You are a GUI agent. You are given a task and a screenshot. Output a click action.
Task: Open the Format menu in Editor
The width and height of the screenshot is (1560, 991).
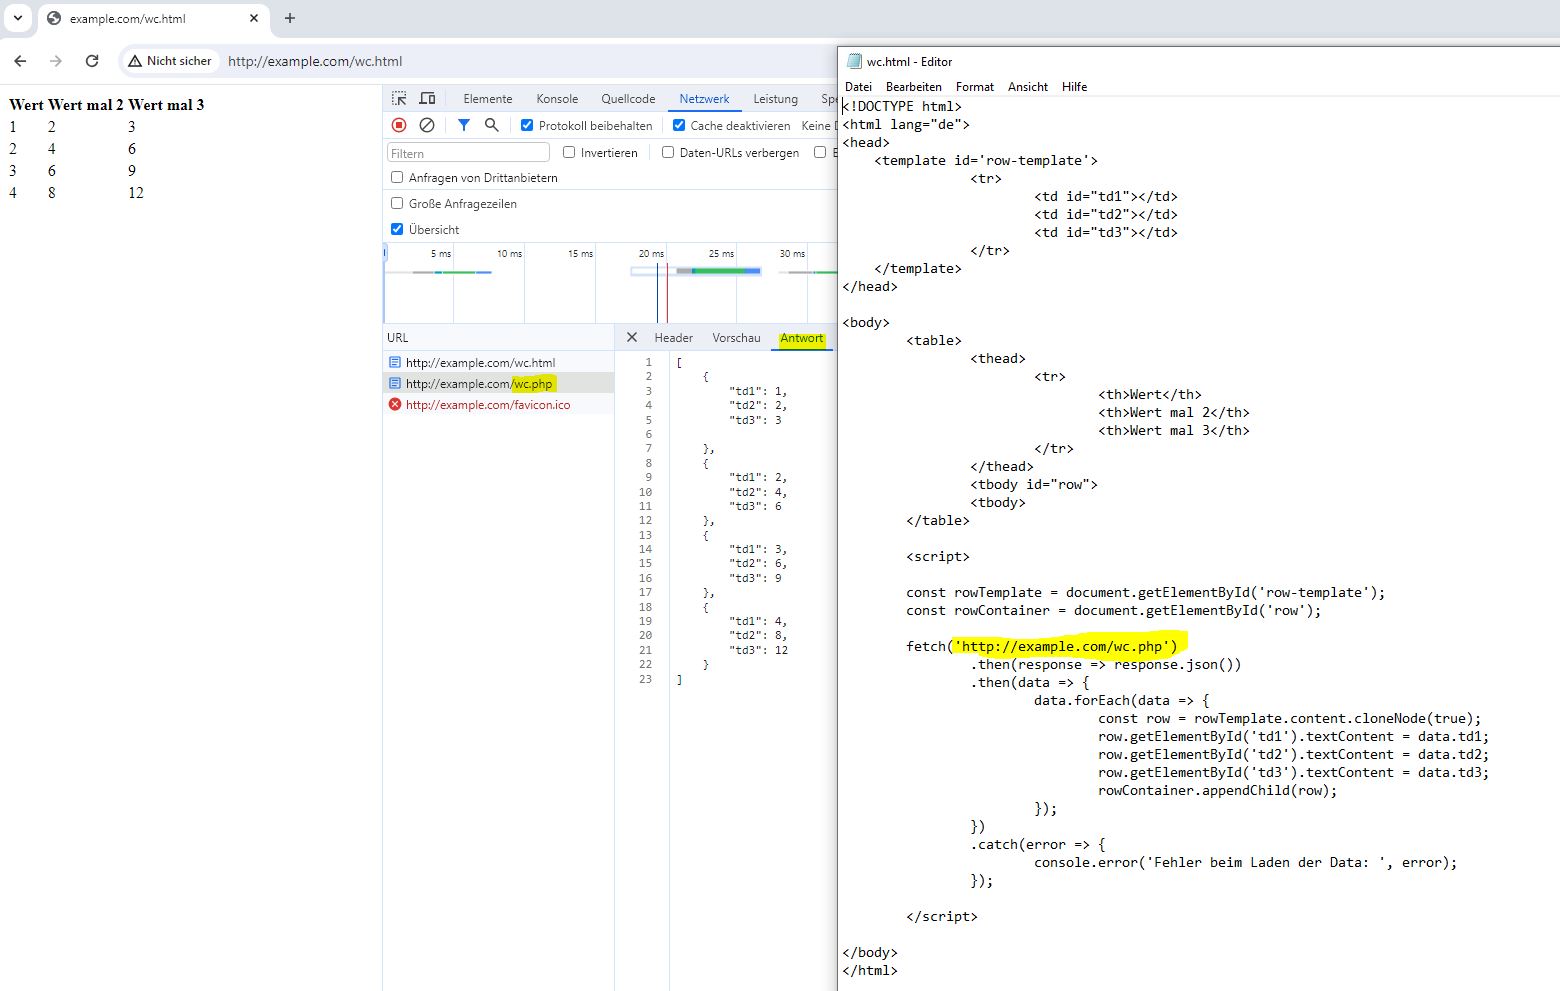tap(974, 87)
